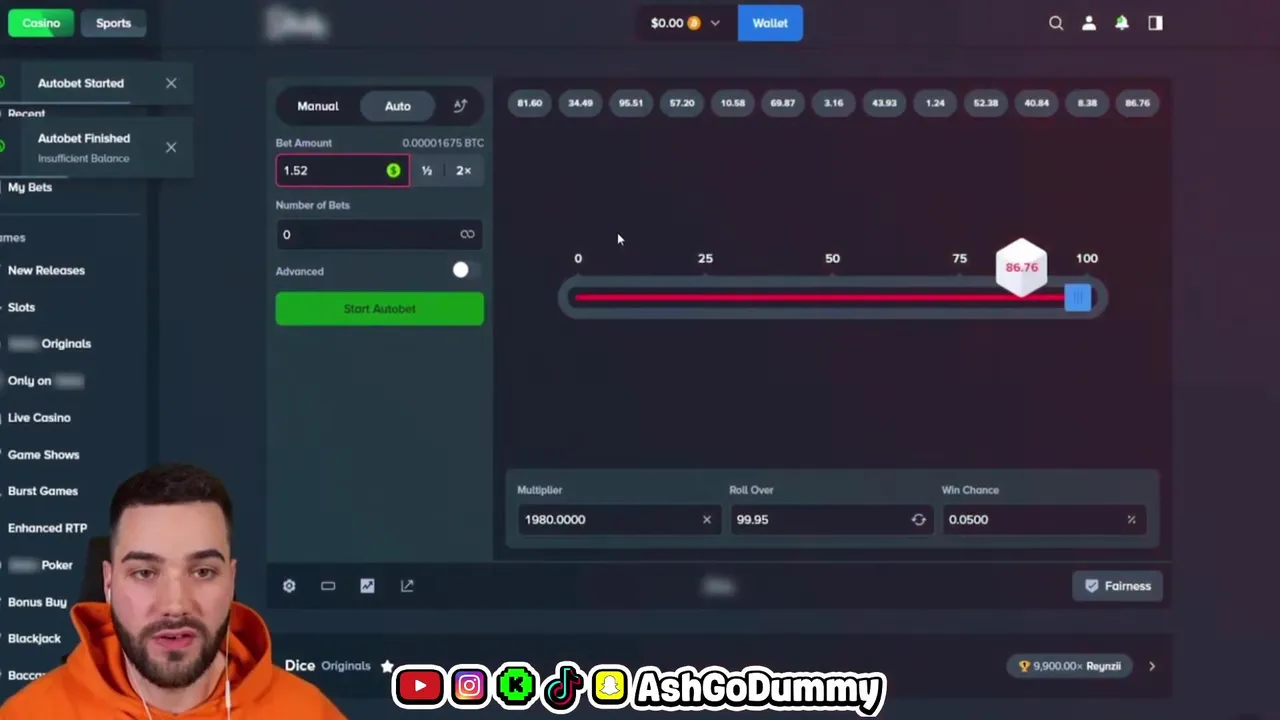Open New Releases in the sidebar
The image size is (1280, 720).
46,270
